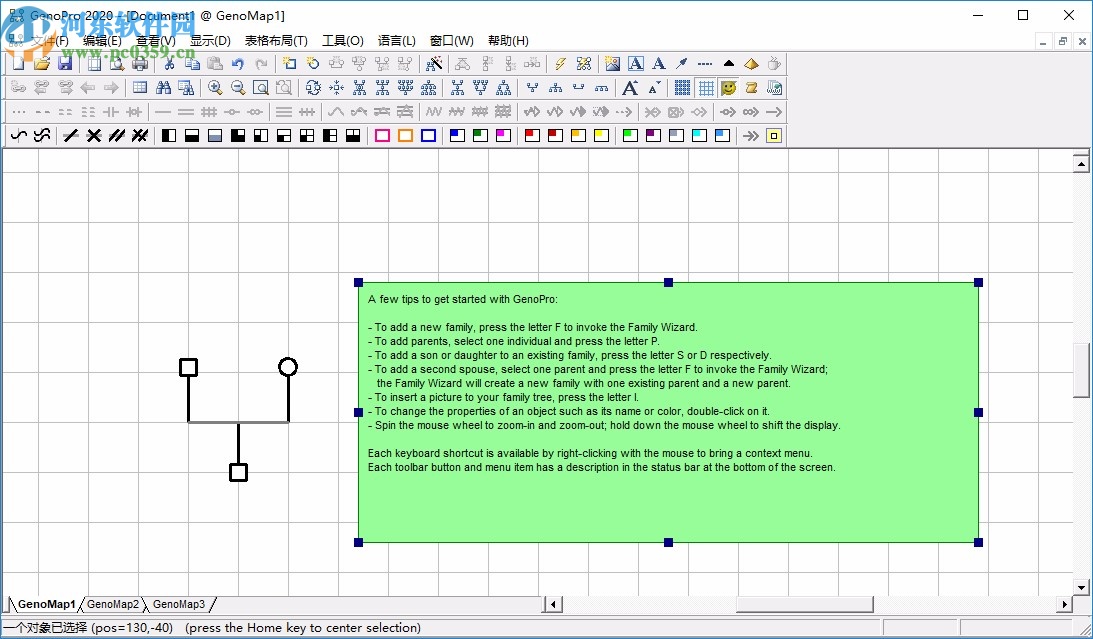Image resolution: width=1093 pixels, height=639 pixels.
Task: Click the vertical scrollbar down arrow
Action: [1081, 587]
